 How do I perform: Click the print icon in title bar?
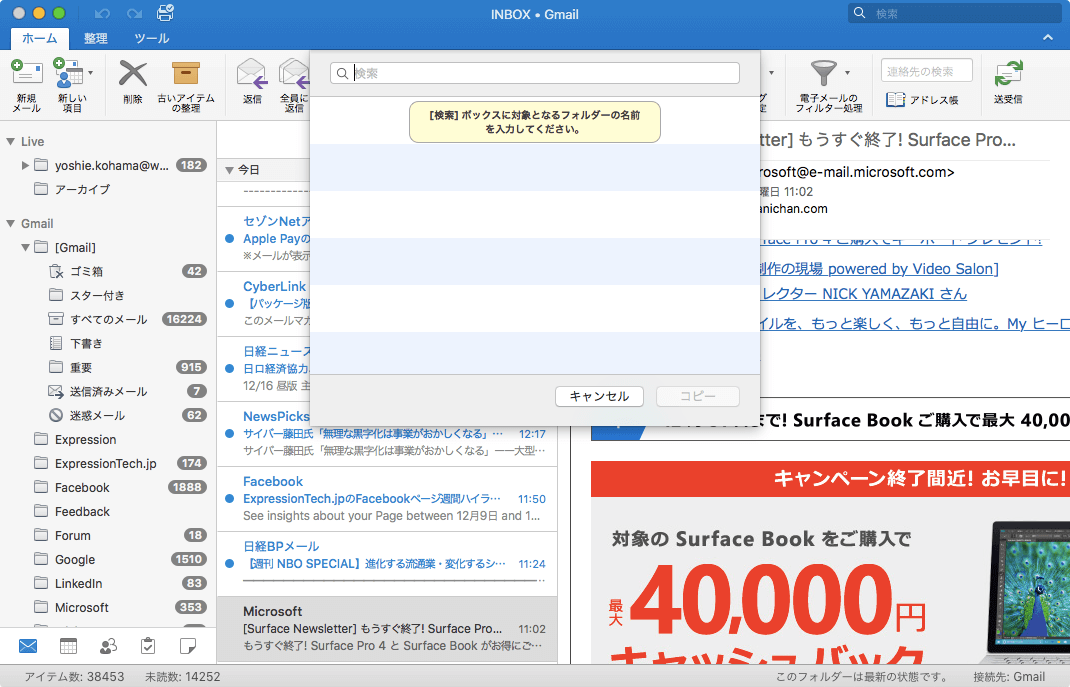(165, 13)
